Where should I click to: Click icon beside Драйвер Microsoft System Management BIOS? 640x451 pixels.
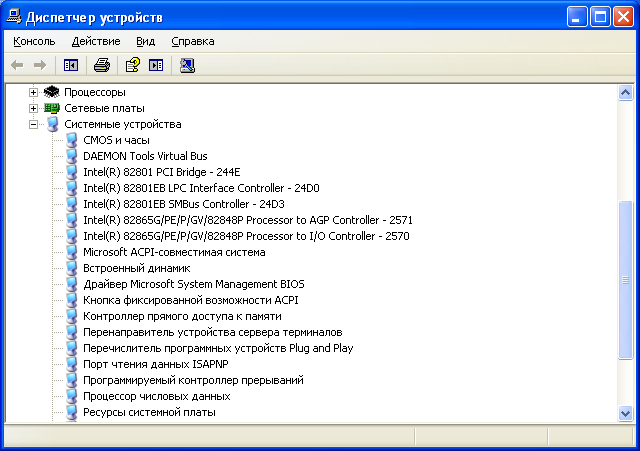pyautogui.click(x=72, y=284)
